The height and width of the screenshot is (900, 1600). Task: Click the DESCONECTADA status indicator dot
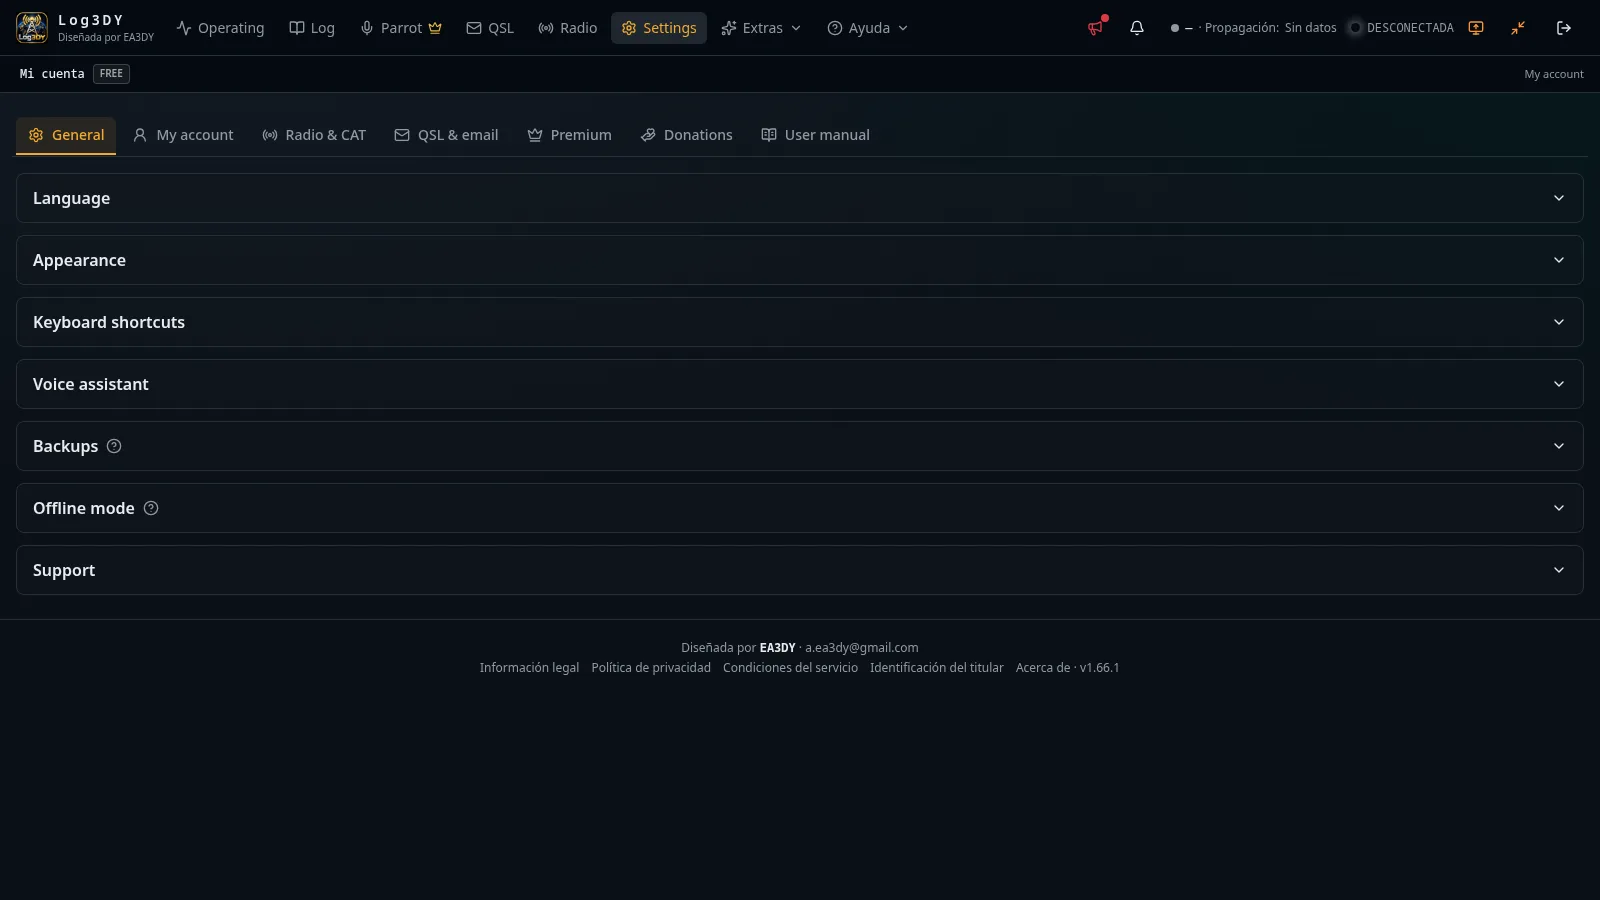[x=1355, y=28]
